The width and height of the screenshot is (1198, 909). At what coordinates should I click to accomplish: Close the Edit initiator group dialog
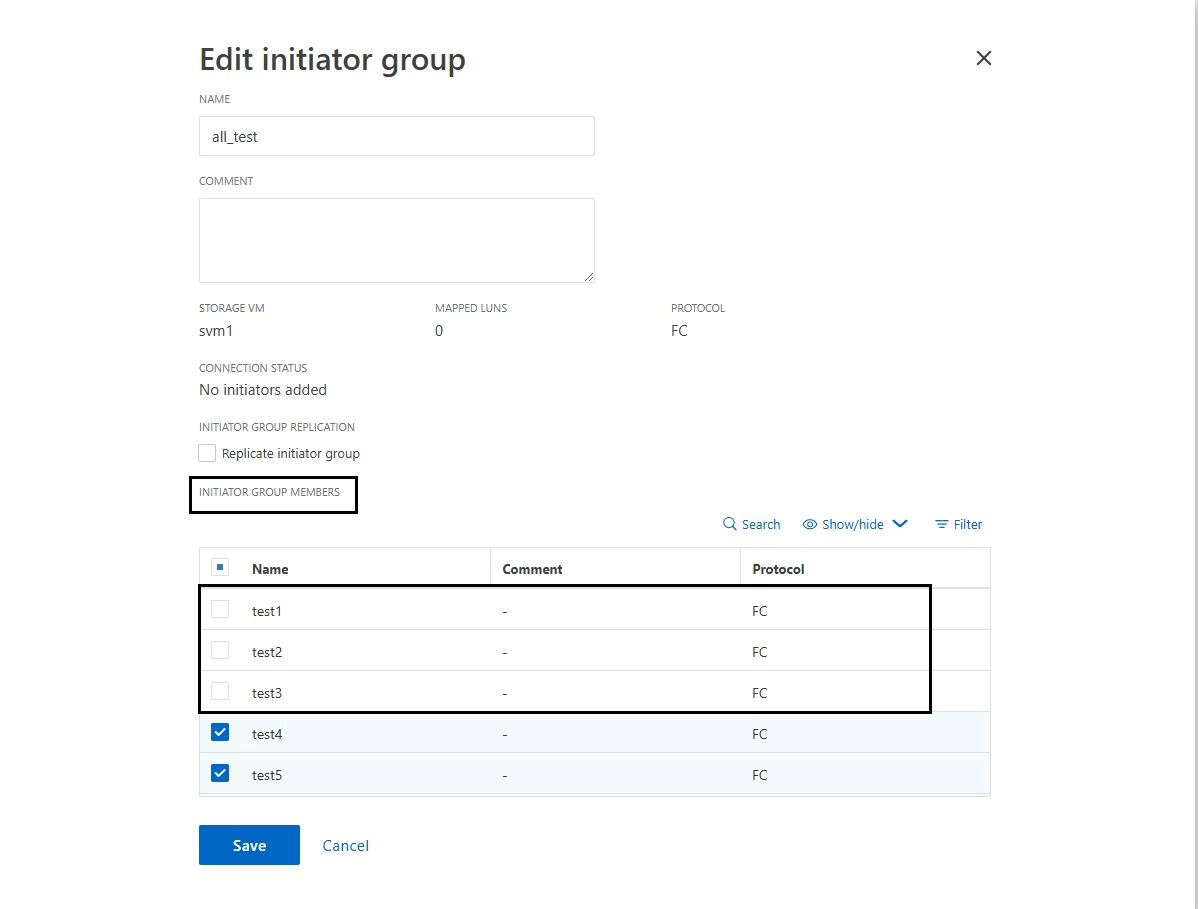point(983,58)
